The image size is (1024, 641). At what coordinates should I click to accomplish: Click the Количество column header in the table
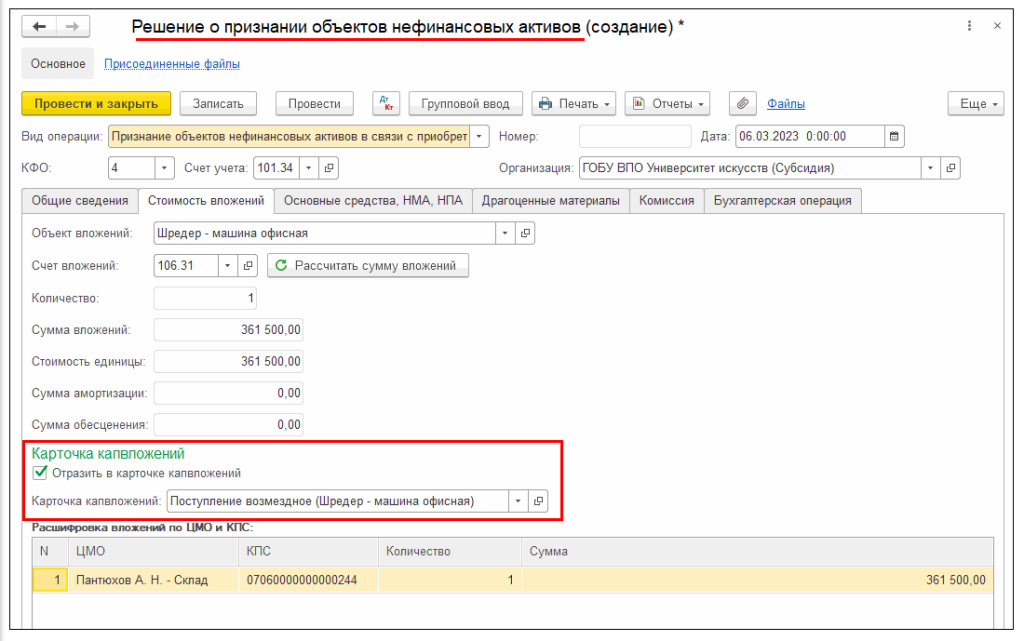click(450, 551)
